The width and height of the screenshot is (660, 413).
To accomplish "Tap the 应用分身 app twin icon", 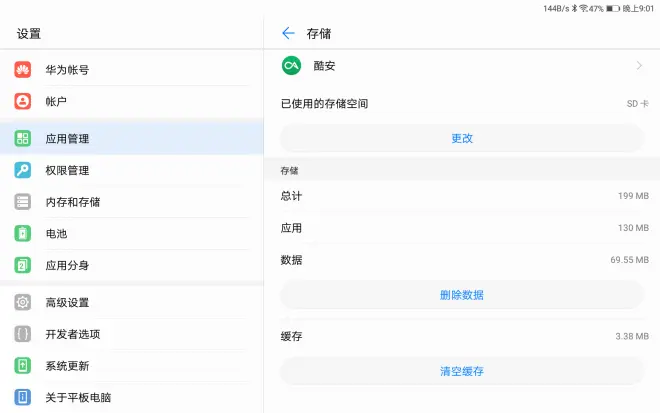I will click(23, 265).
